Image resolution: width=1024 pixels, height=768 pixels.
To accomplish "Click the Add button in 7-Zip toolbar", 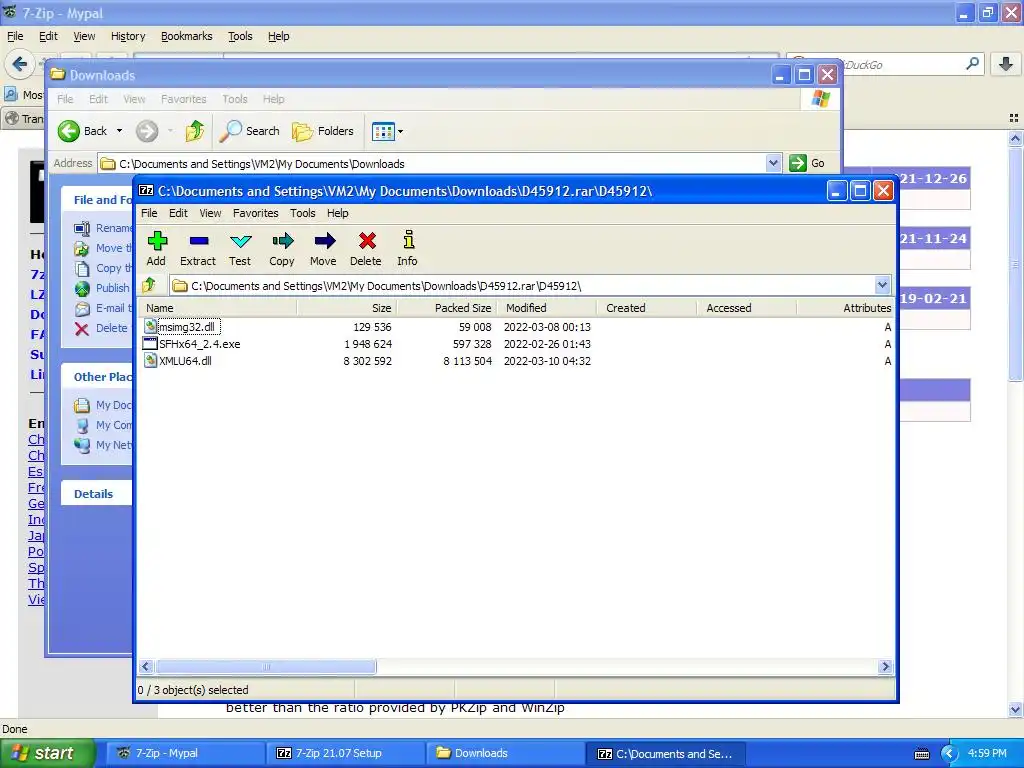I will pyautogui.click(x=156, y=249).
